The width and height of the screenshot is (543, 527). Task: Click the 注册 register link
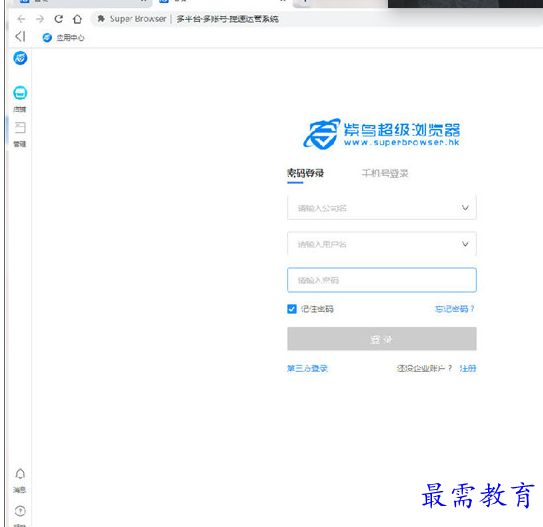click(468, 368)
